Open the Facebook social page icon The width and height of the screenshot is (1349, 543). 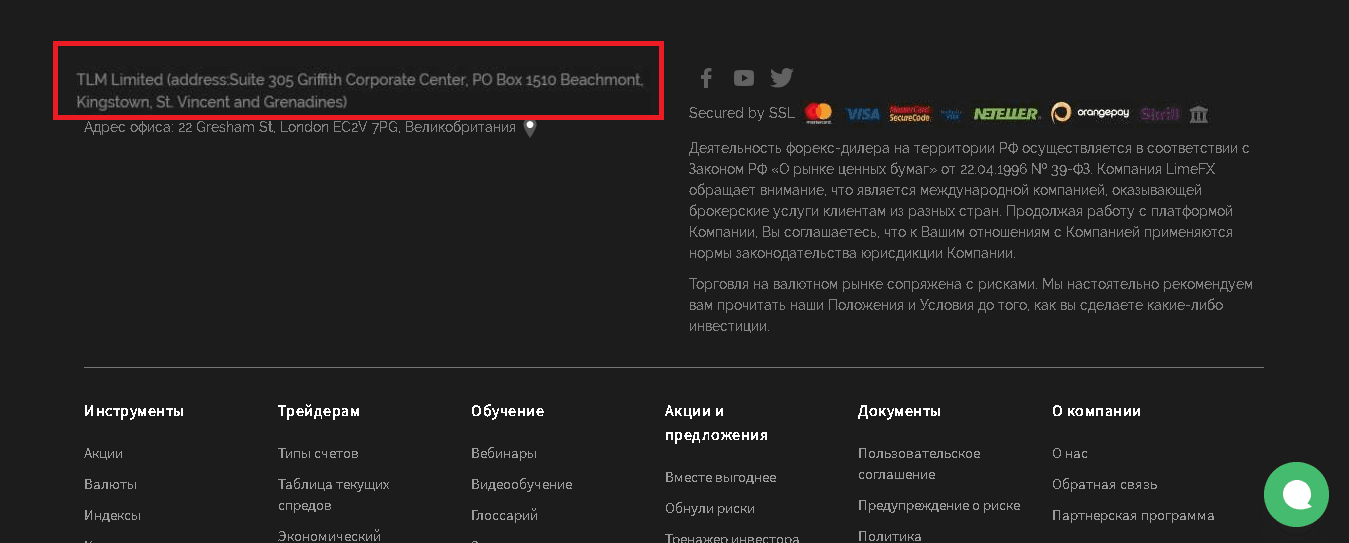click(x=706, y=78)
